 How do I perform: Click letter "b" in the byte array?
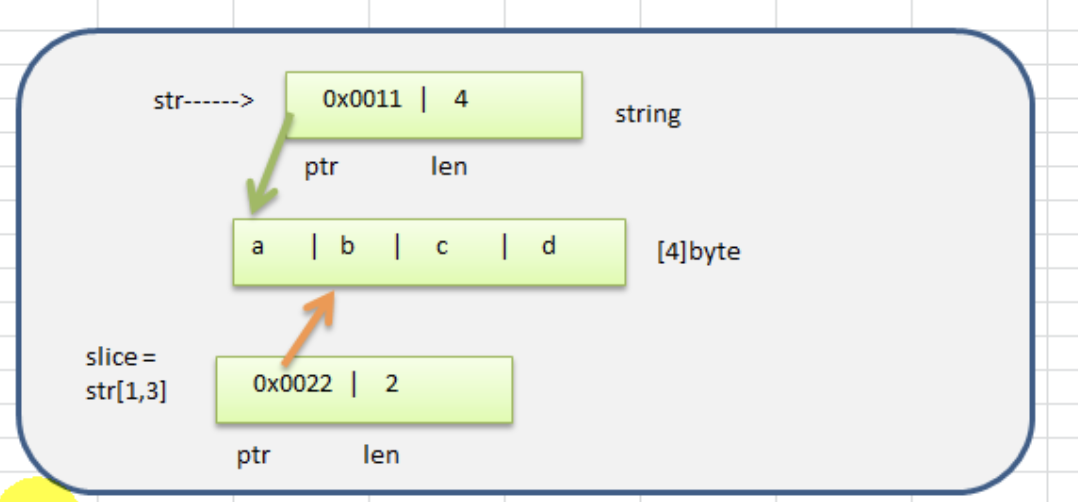tap(347, 246)
